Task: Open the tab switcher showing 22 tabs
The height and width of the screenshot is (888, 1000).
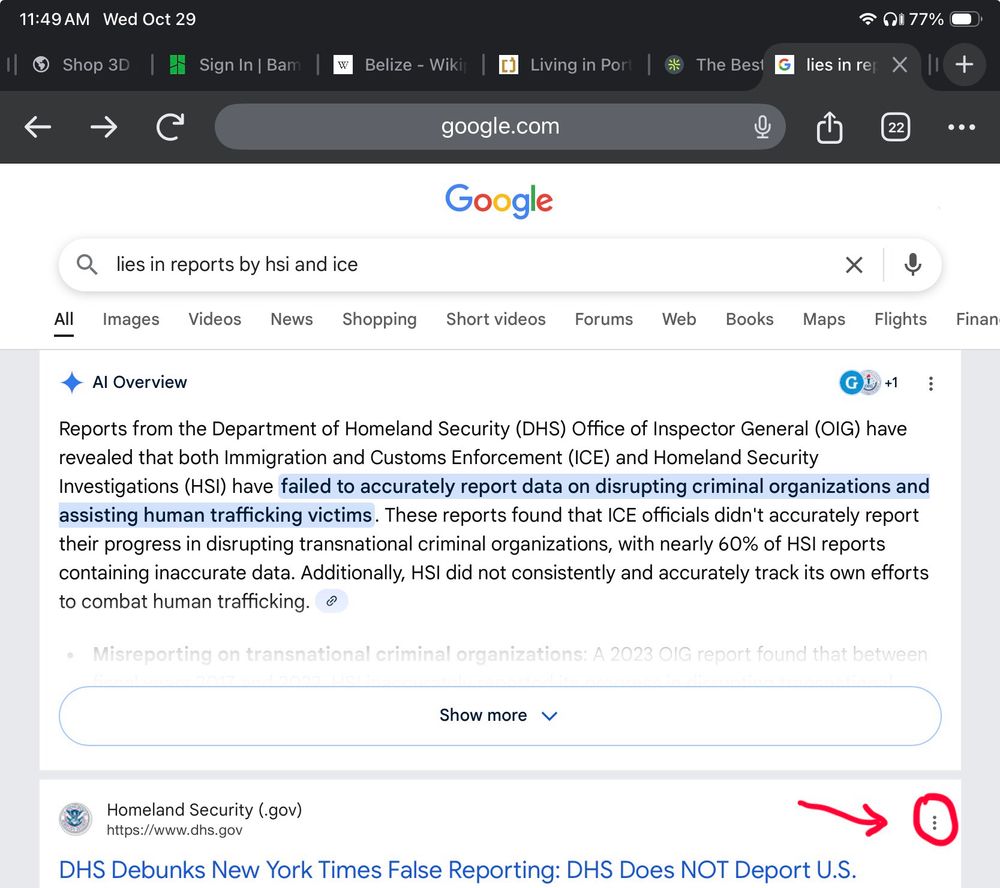Action: (895, 127)
